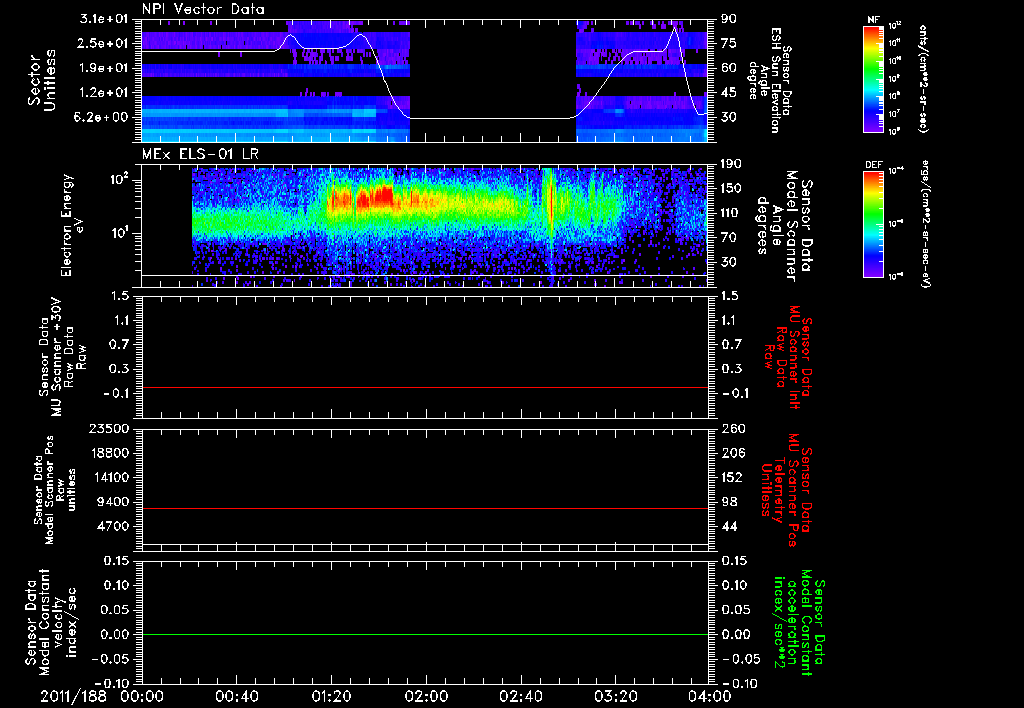This screenshot has width=1024, height=708.
Task: Click the 02:00 time axis label
Action: coord(426,696)
